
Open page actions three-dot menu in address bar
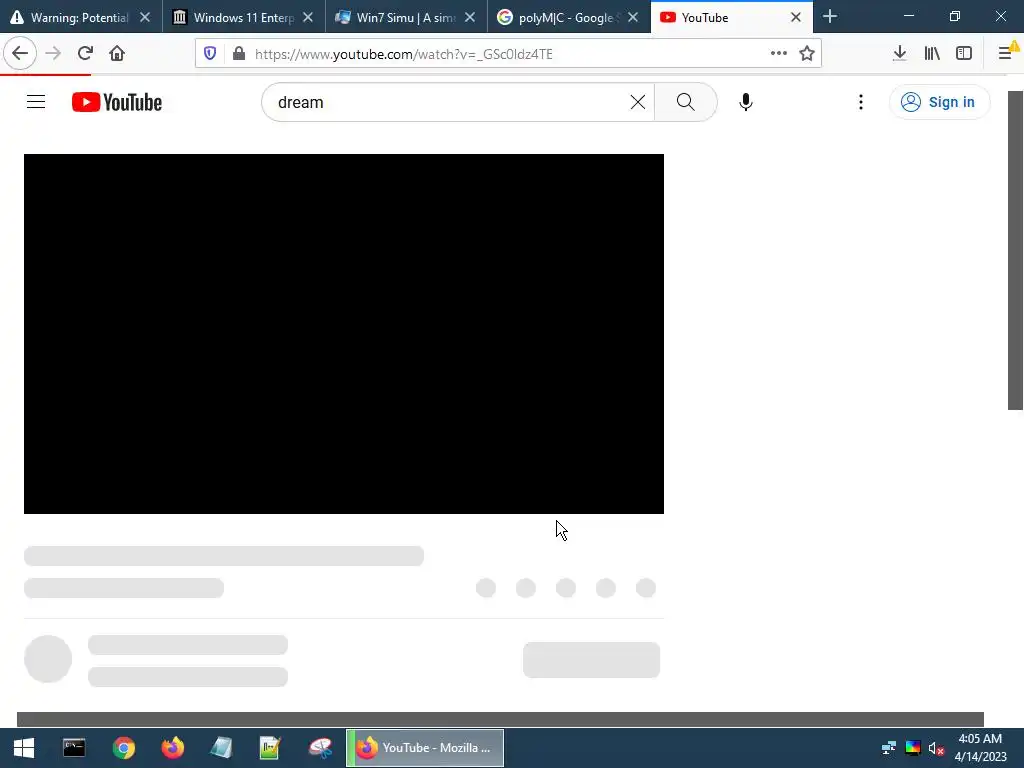(x=778, y=54)
